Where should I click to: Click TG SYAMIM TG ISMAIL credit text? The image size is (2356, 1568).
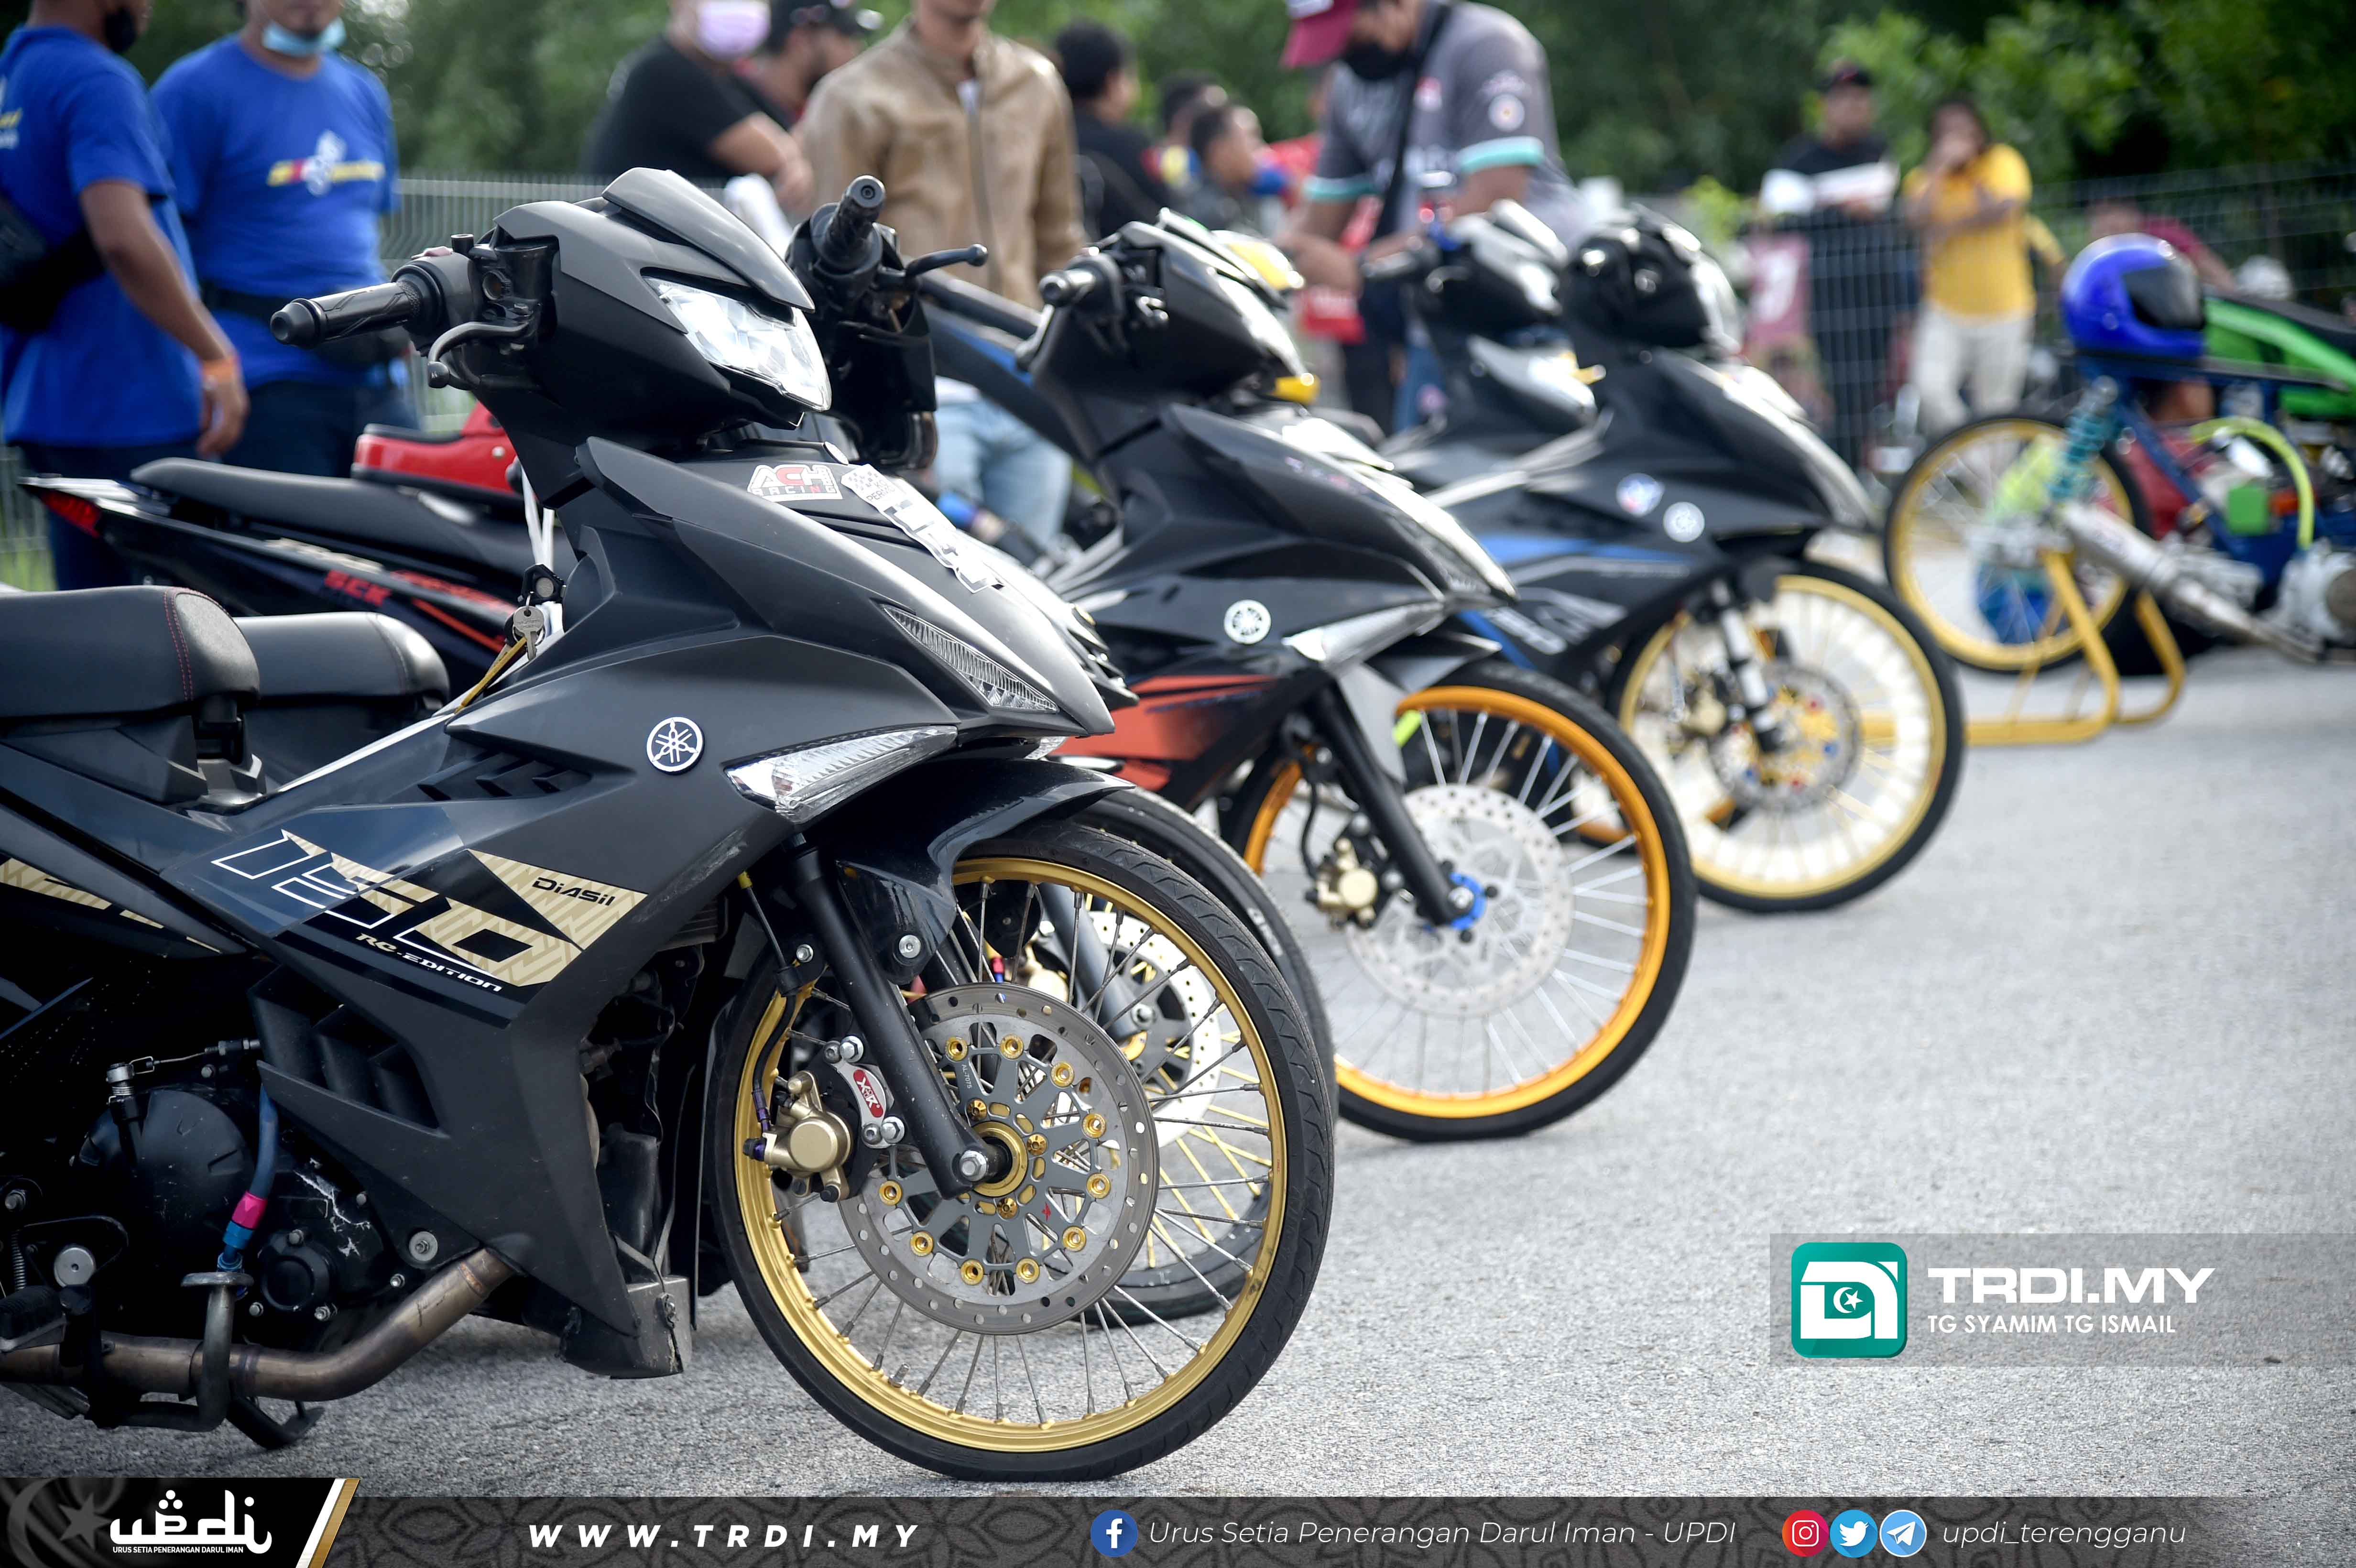point(2051,1324)
